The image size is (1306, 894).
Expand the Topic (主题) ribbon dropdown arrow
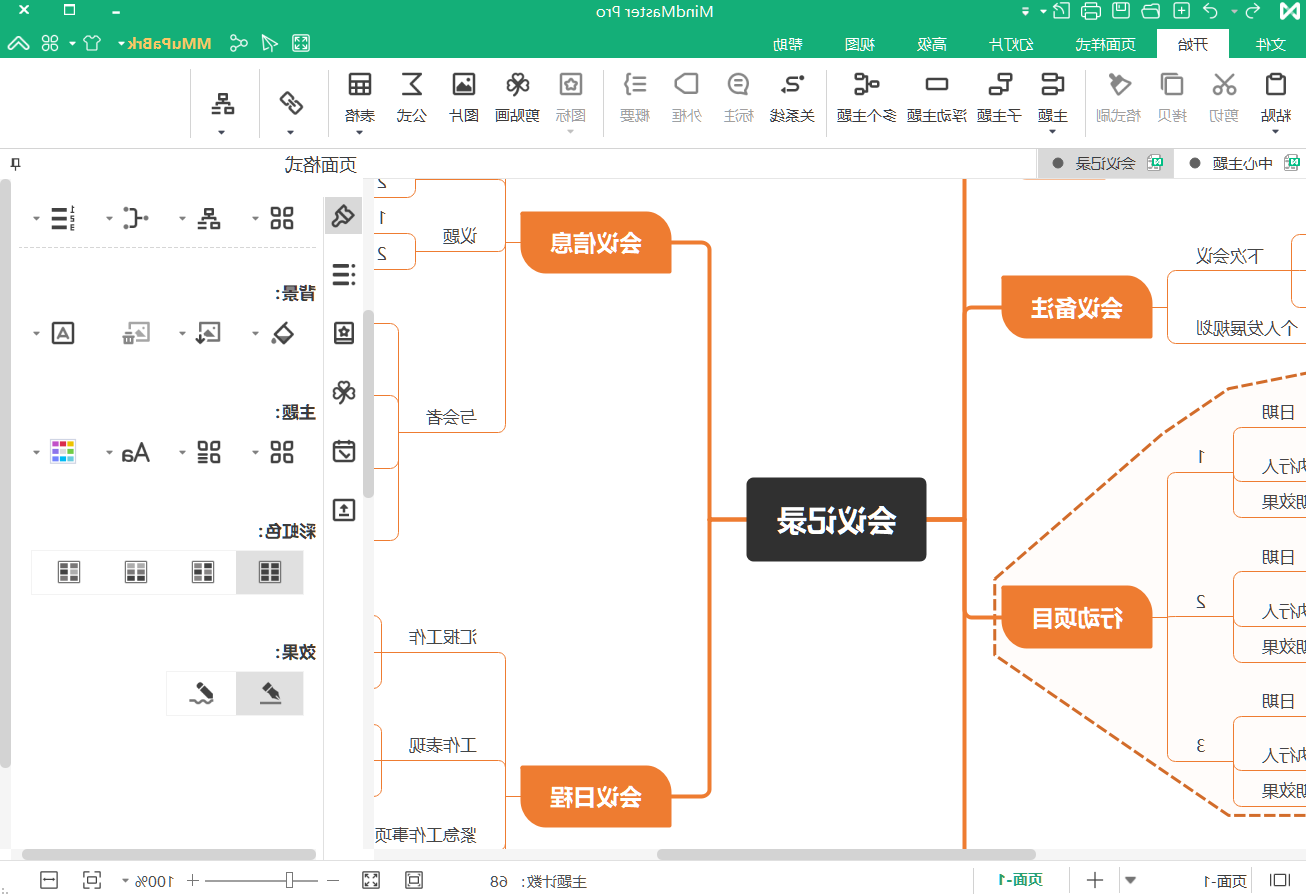coord(1053,131)
